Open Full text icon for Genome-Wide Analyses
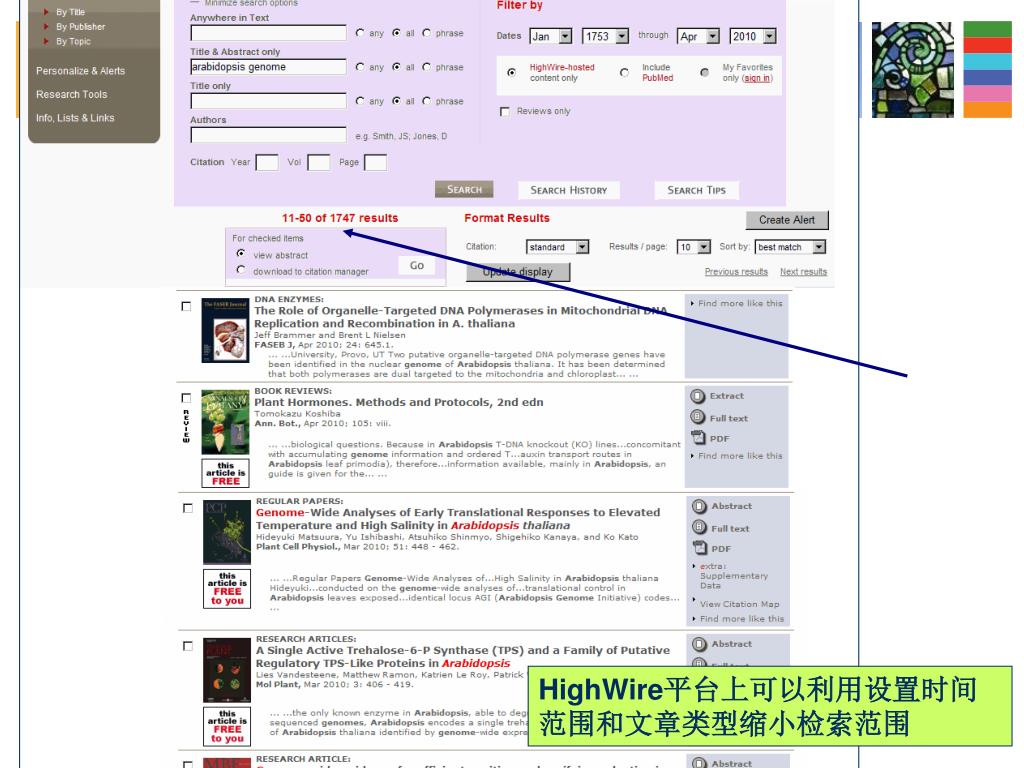This screenshot has height=768, width=1024. click(699, 528)
